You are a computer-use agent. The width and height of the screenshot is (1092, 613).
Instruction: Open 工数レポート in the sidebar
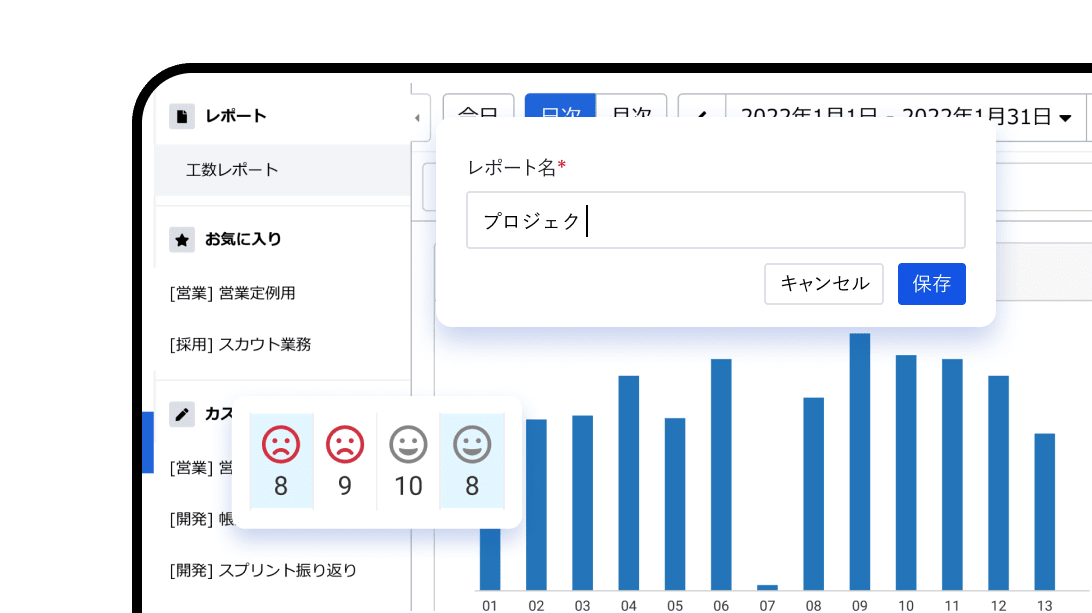tap(232, 170)
